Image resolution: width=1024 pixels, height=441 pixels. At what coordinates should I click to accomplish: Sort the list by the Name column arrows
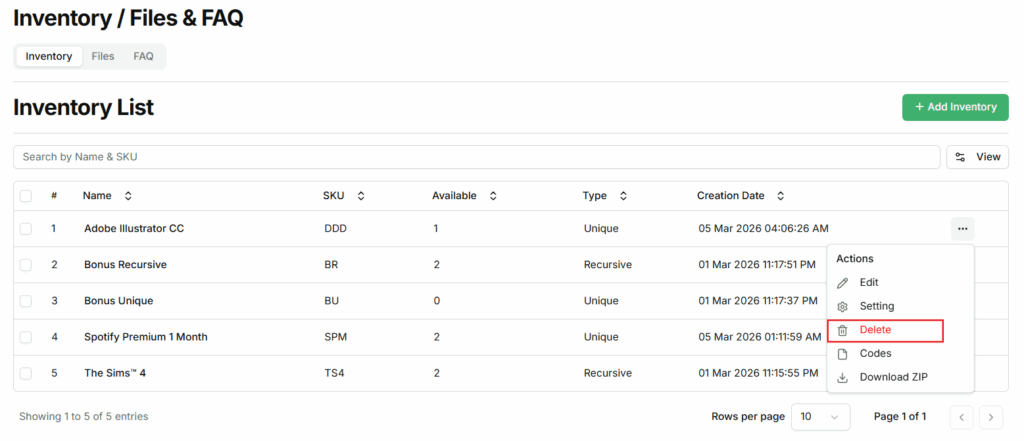tap(128, 196)
